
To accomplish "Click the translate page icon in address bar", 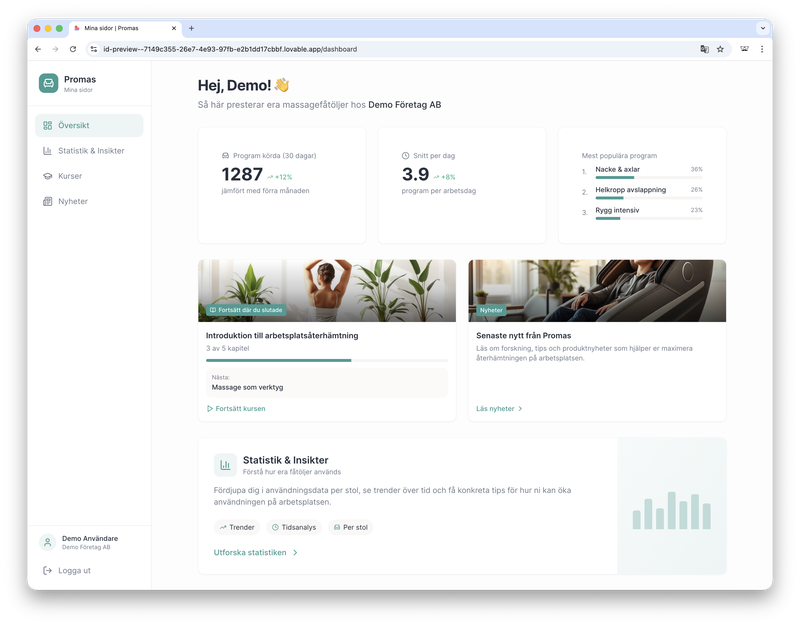I will point(704,48).
